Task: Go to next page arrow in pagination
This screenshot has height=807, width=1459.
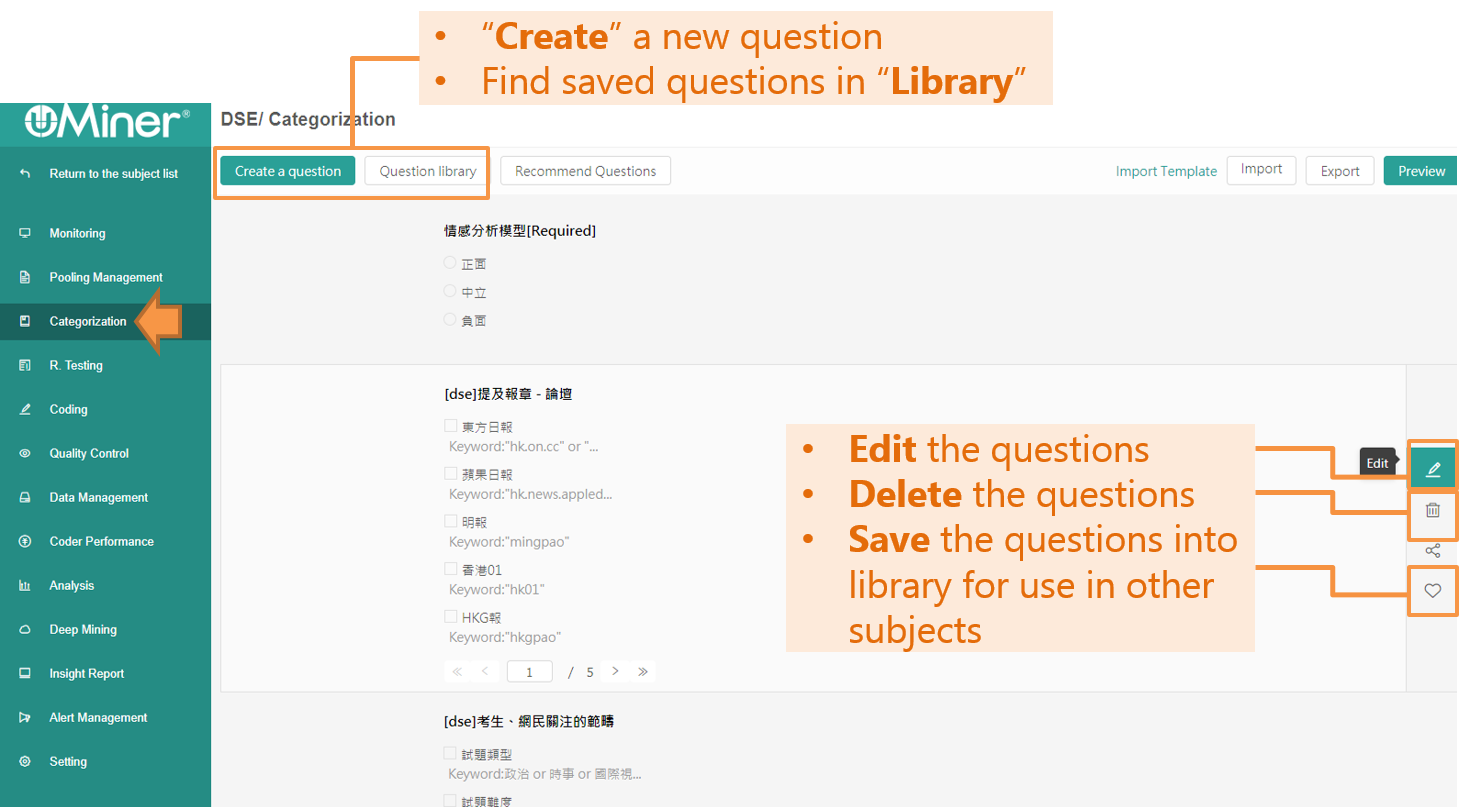Action: [615, 672]
